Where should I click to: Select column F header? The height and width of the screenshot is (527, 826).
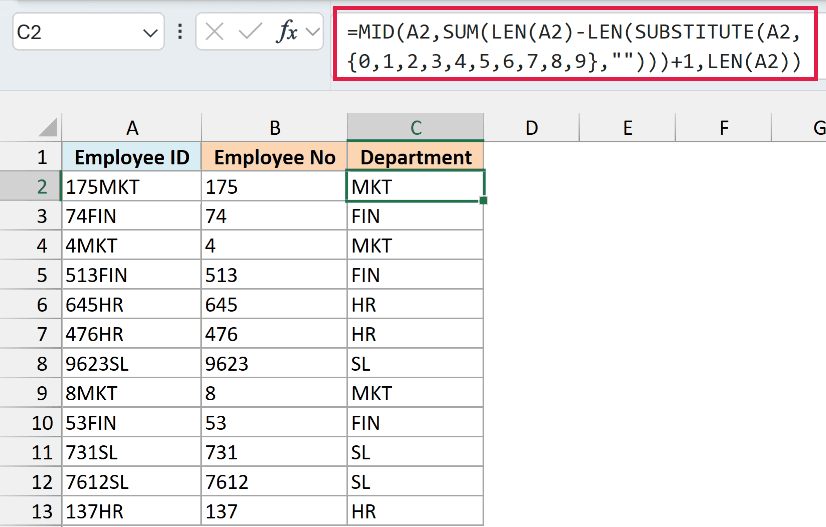pos(724,128)
